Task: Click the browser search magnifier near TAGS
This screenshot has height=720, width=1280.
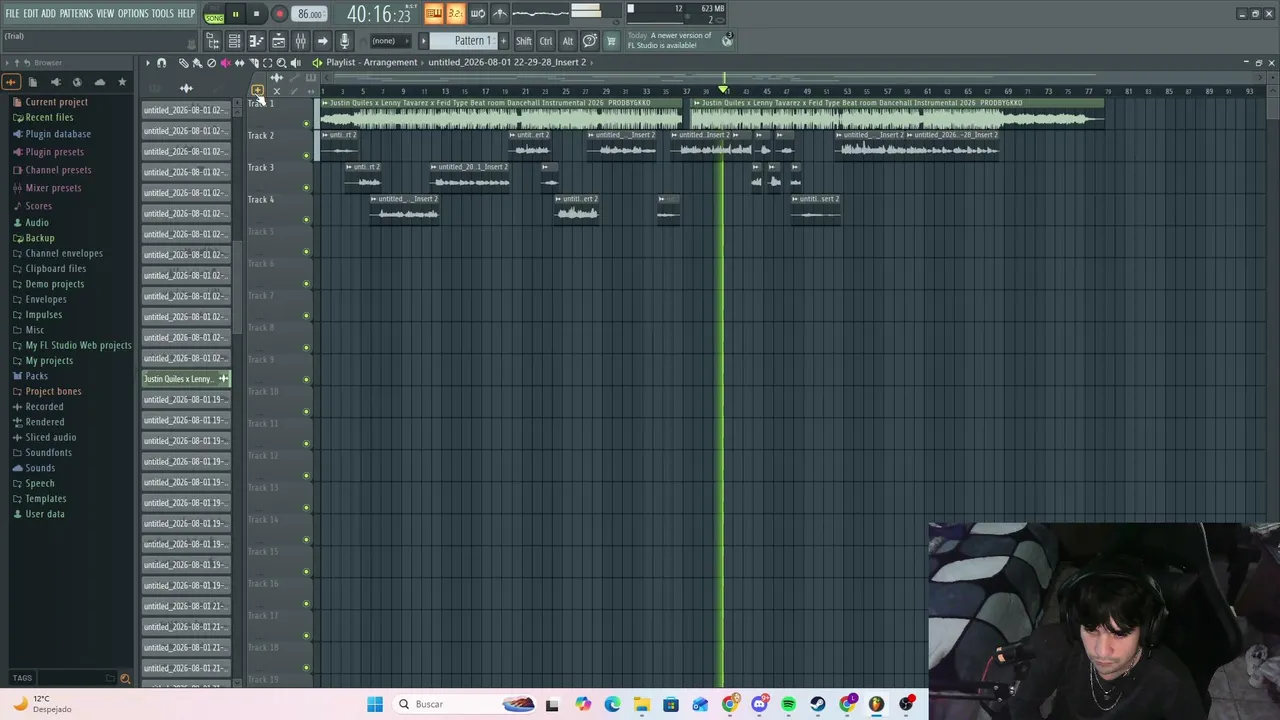Action: (125, 678)
